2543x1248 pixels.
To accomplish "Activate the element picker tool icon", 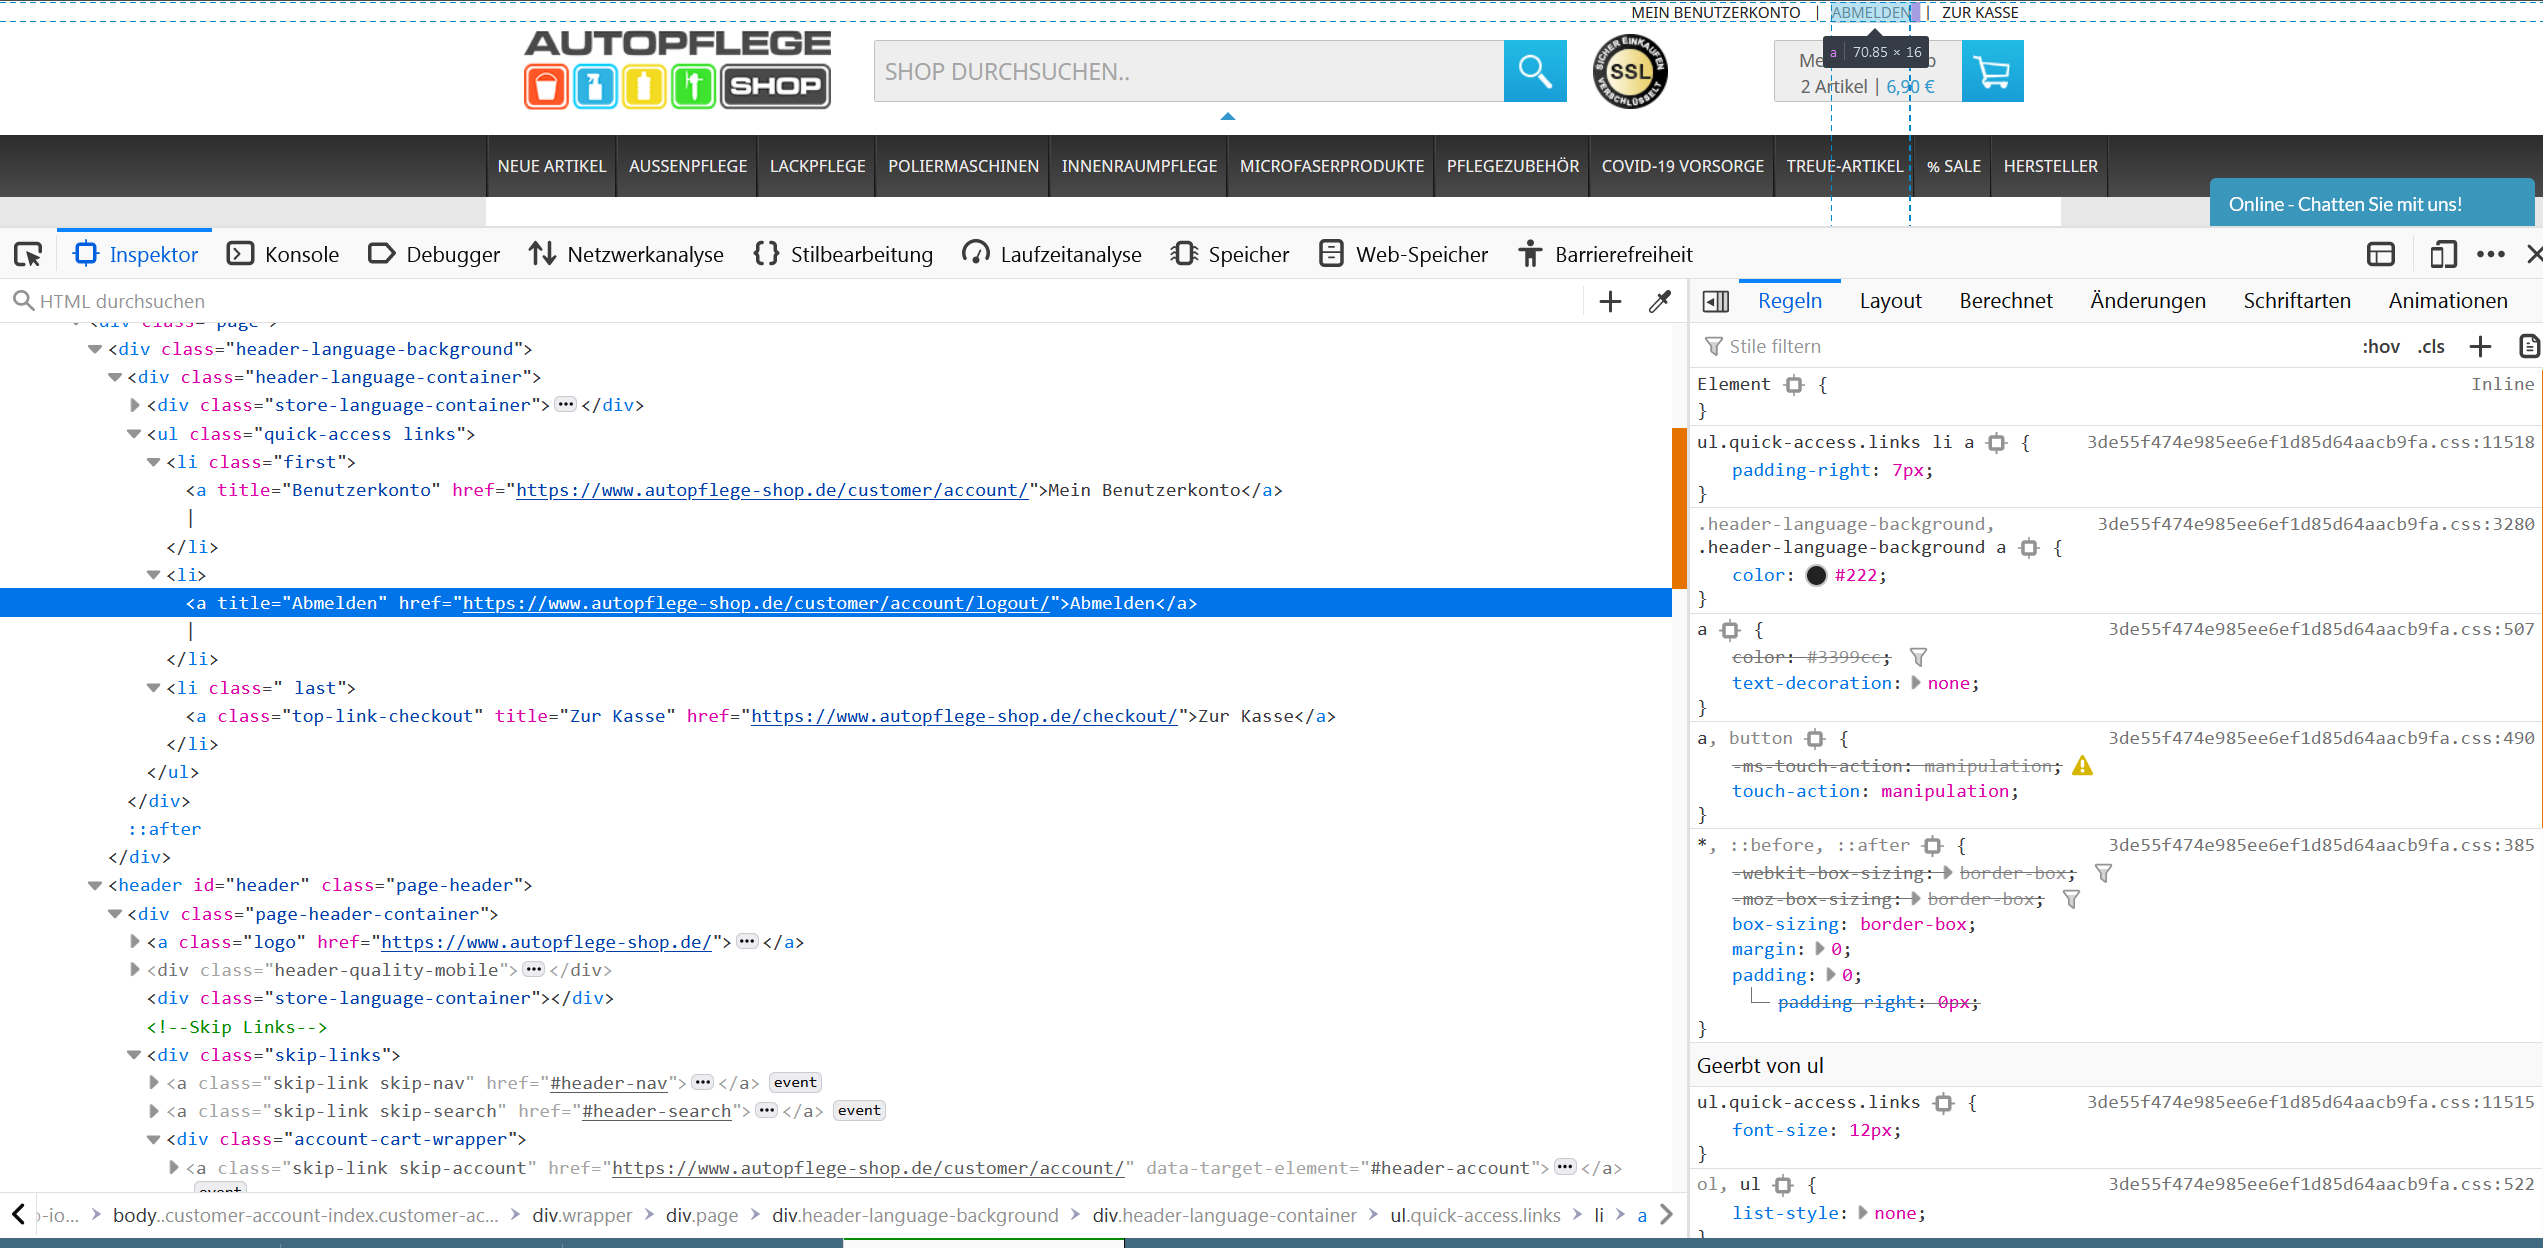I will click(28, 254).
